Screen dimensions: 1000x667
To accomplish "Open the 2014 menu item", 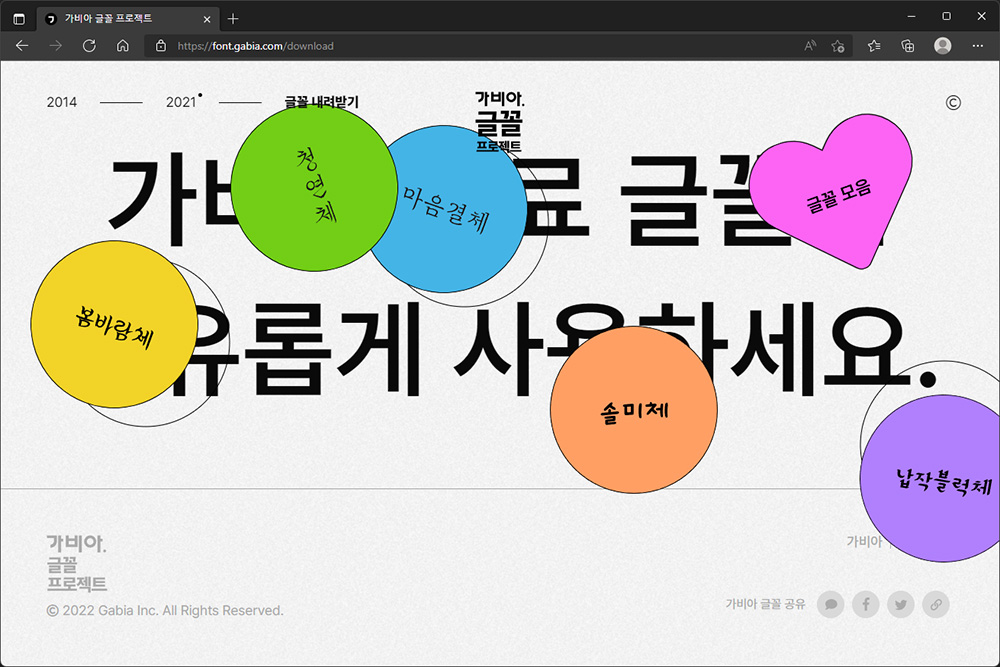I will [x=62, y=102].
